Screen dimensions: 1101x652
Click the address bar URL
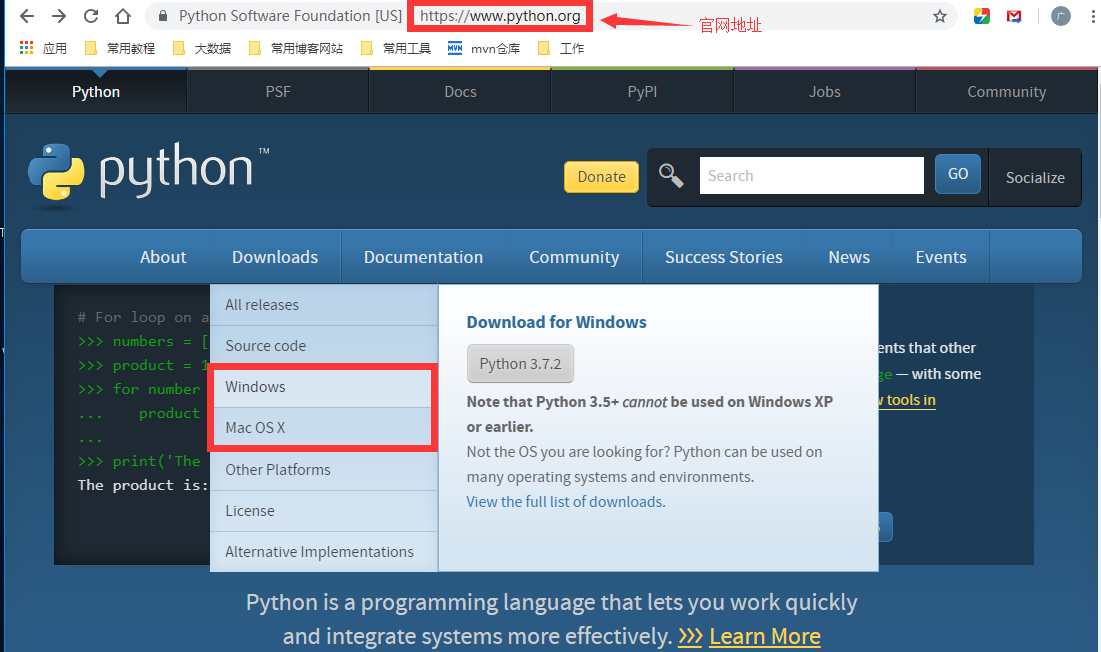[500, 15]
